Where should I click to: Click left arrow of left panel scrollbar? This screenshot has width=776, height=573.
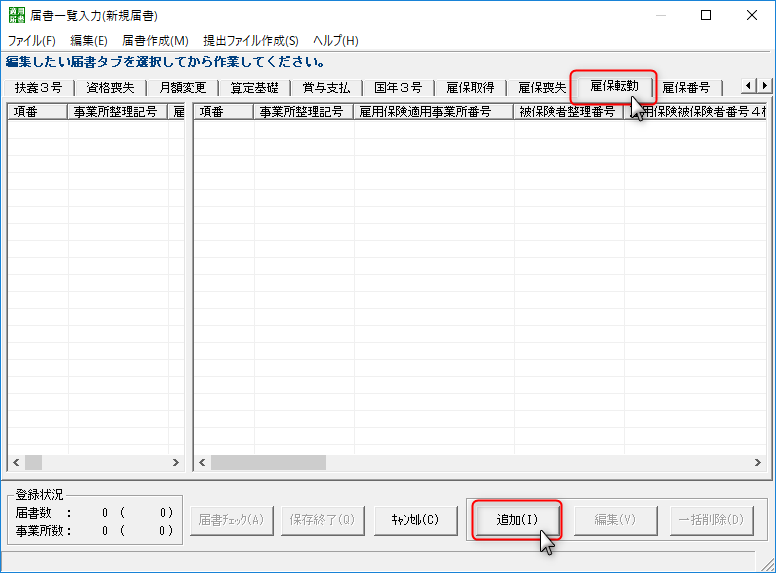click(x=15, y=463)
